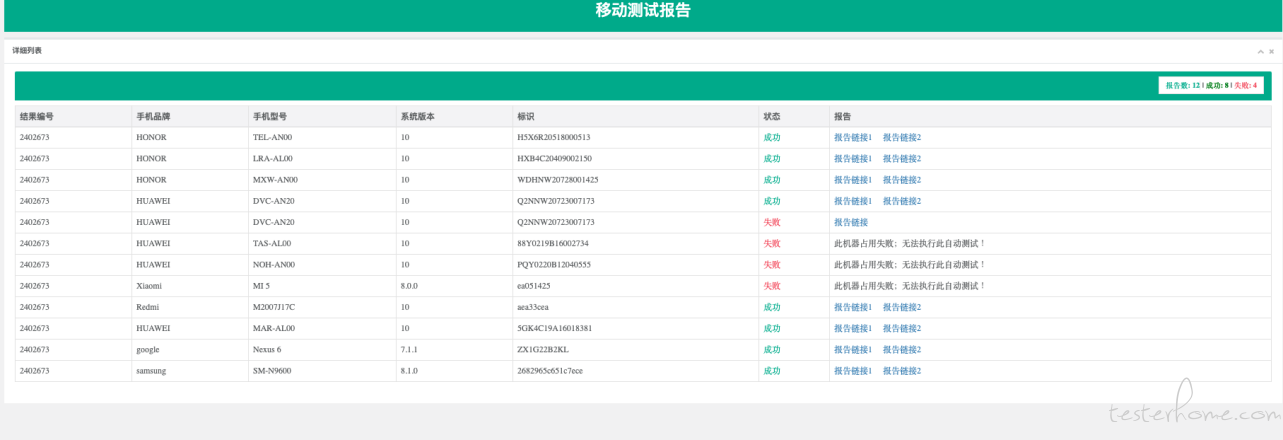Open 报告链接2 for Redmi M2007J17C
The width and height of the screenshot is (1283, 440).
click(x=902, y=307)
